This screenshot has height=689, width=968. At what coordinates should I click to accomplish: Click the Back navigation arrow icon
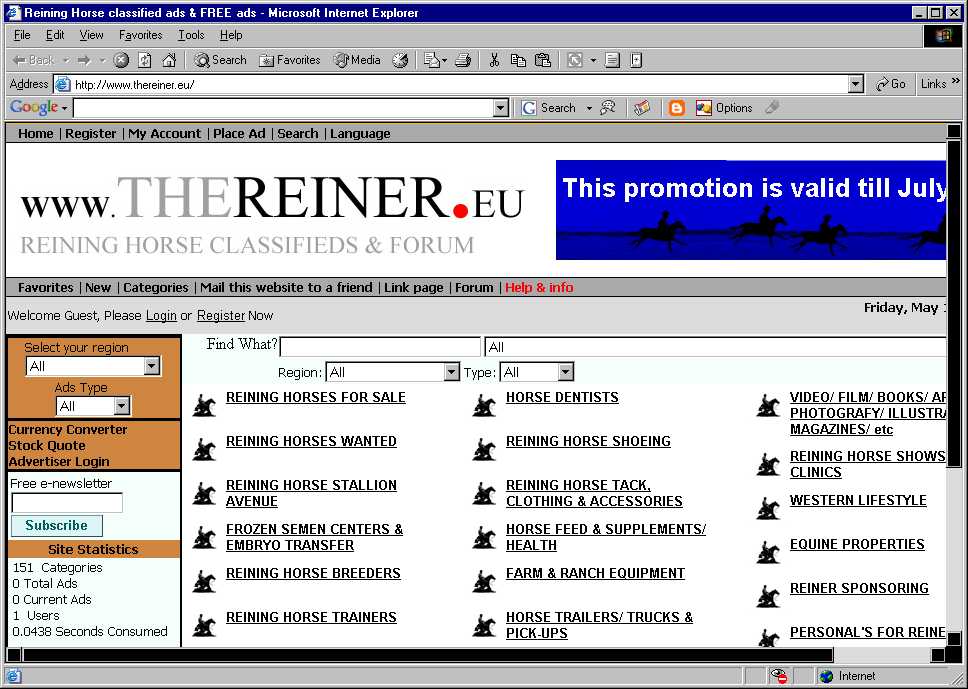19,60
